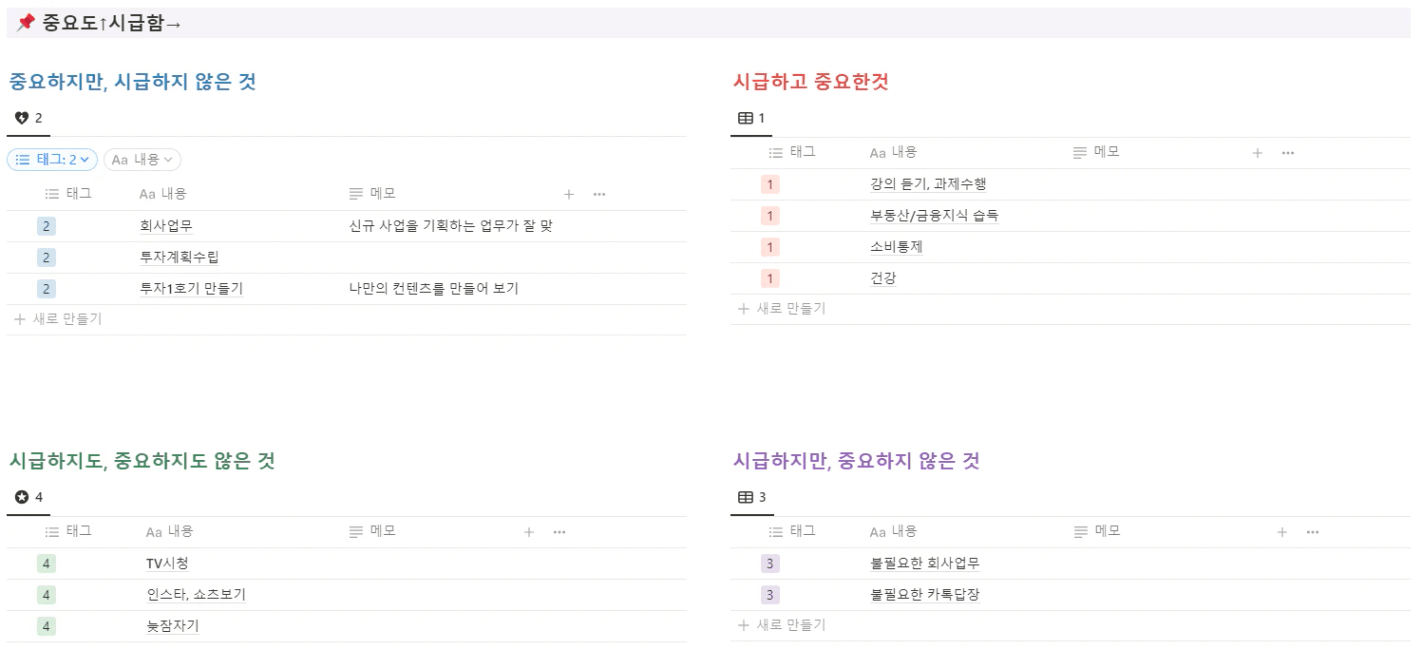Open the 태그: 2 filter dropdown

coord(52,159)
